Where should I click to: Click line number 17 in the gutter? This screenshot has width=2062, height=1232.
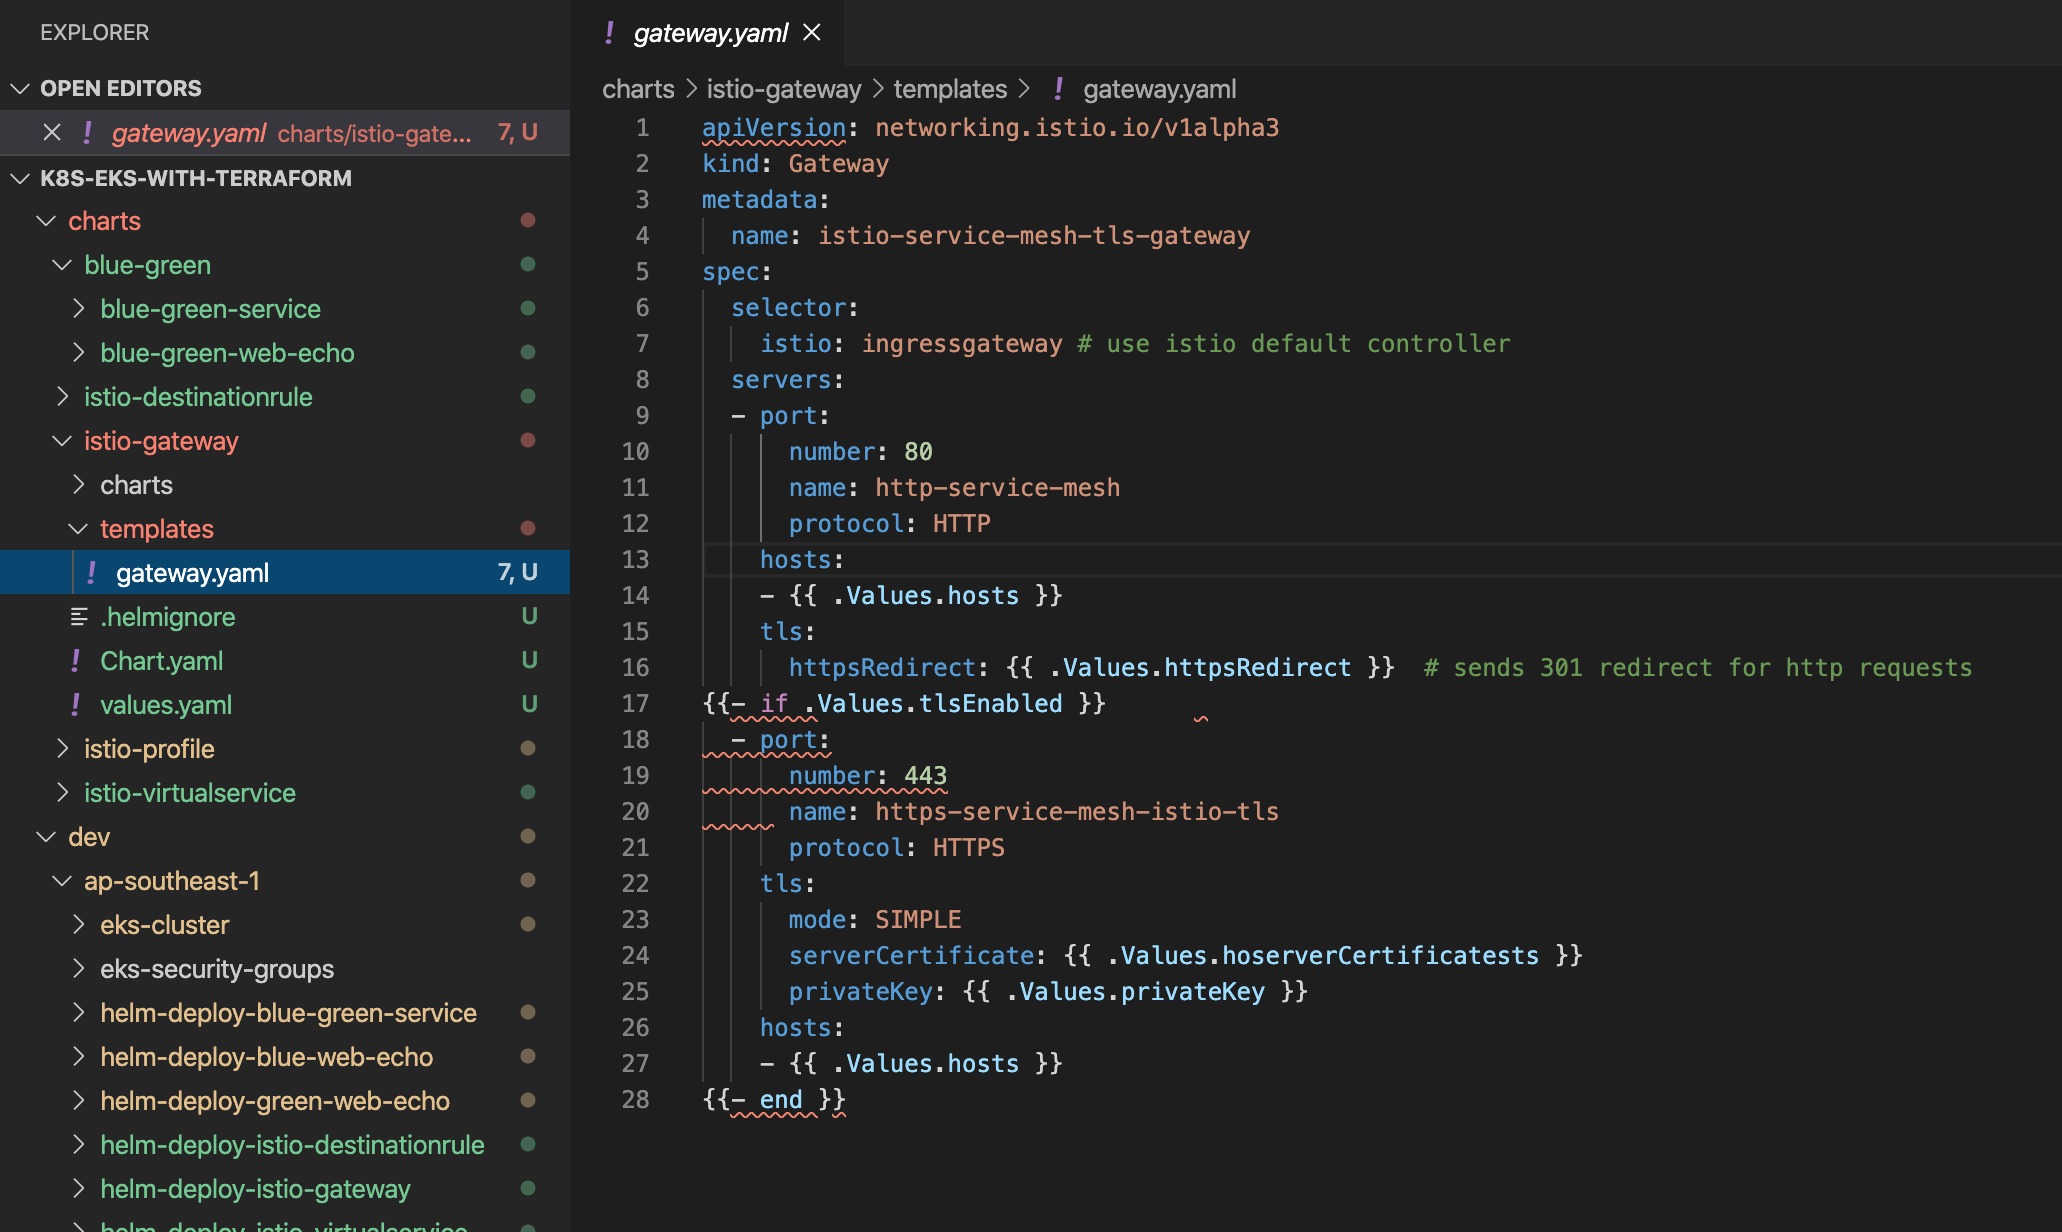[x=635, y=704]
